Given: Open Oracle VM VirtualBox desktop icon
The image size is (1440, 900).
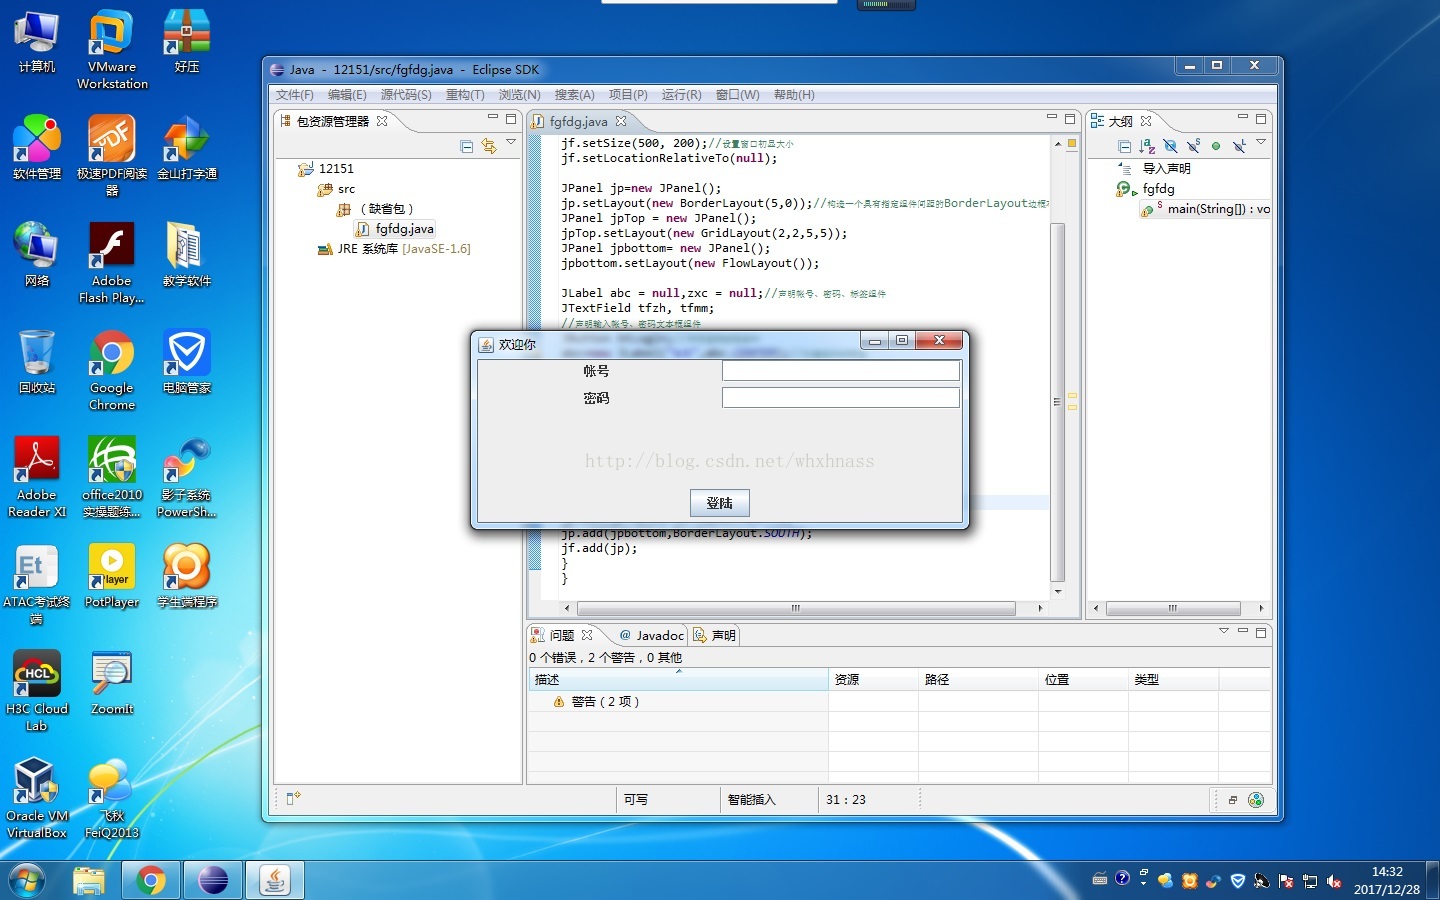Looking at the screenshot, I should click(37, 798).
